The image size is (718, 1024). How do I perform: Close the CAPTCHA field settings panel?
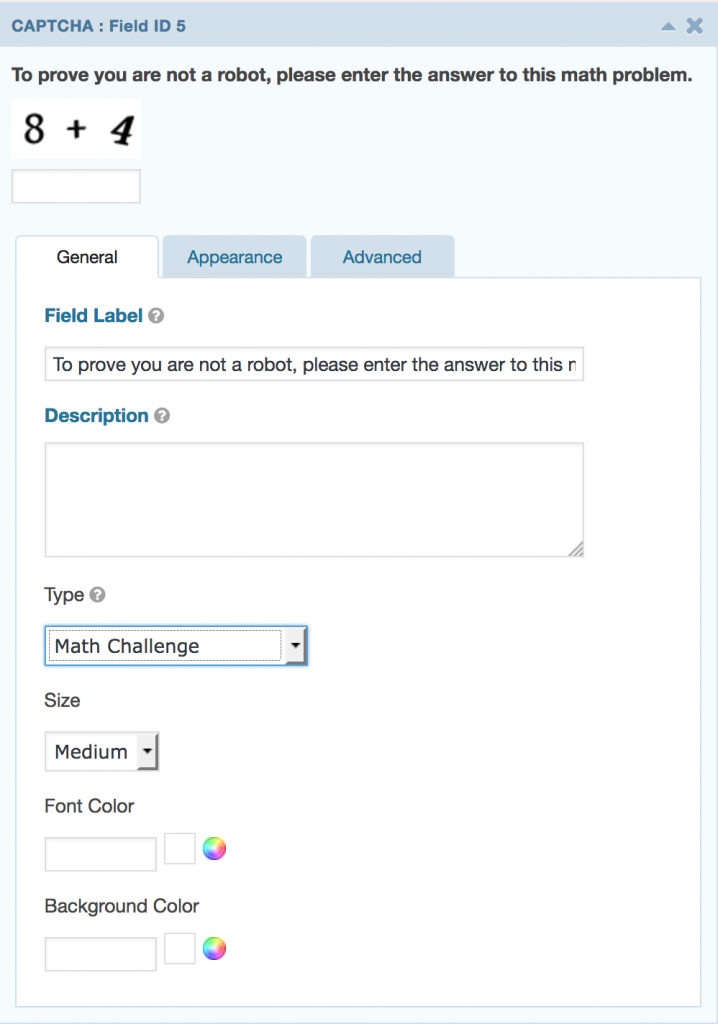[695, 26]
